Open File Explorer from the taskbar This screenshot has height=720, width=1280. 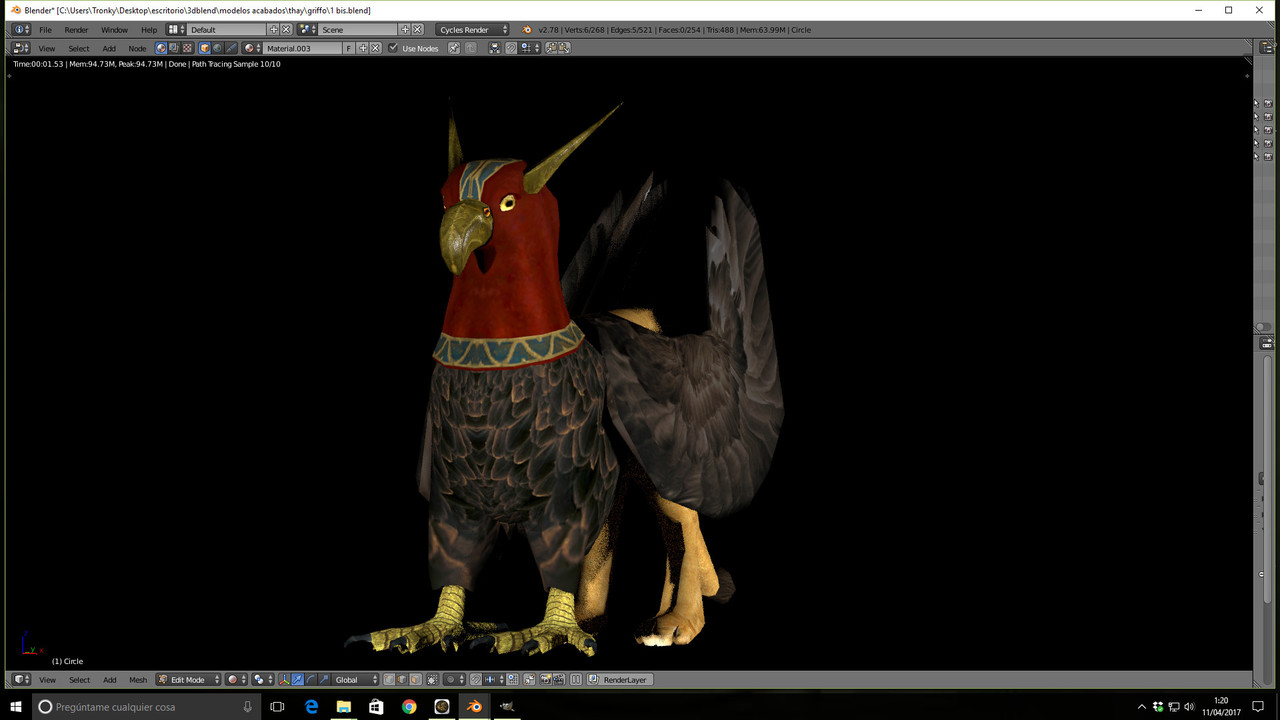click(344, 706)
